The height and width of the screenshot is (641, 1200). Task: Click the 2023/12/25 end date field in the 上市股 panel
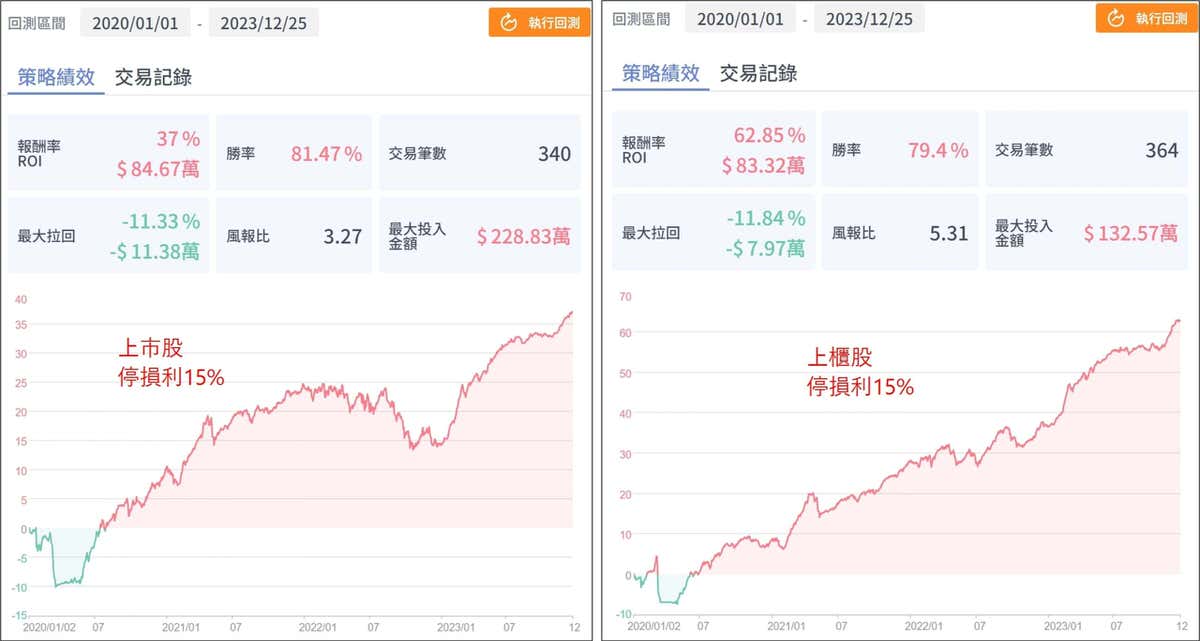pyautogui.click(x=264, y=22)
